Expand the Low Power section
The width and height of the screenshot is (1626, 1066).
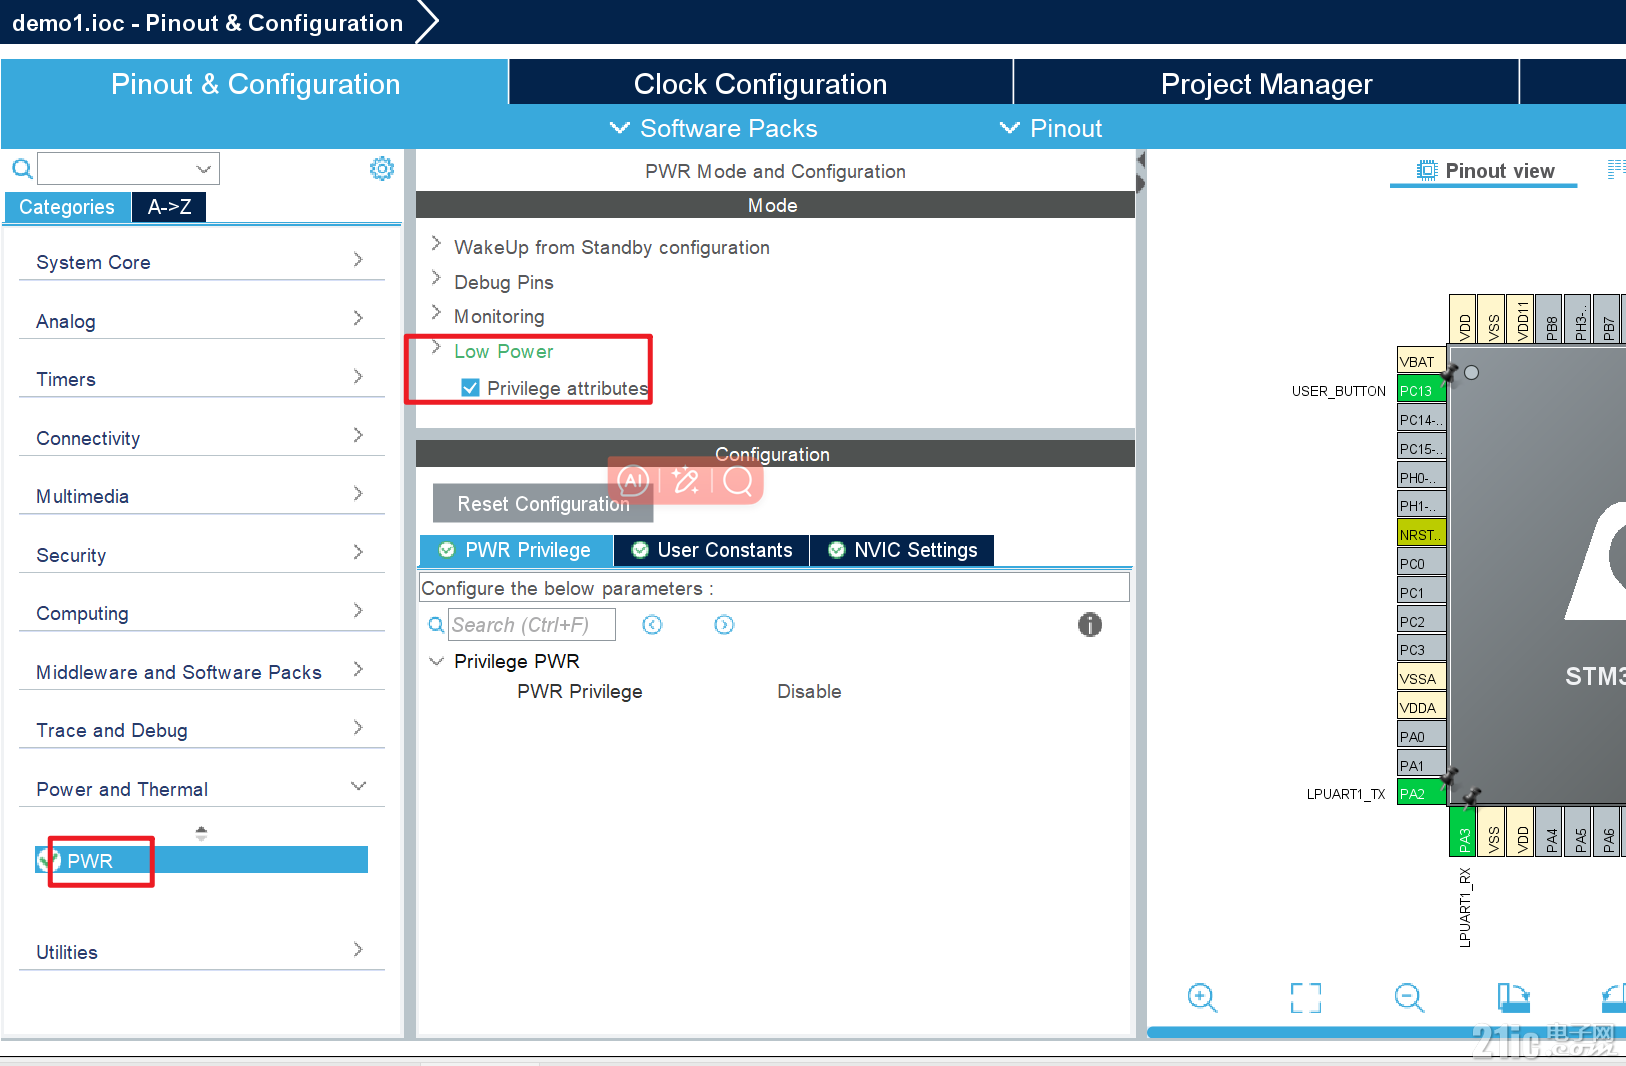coord(436,348)
